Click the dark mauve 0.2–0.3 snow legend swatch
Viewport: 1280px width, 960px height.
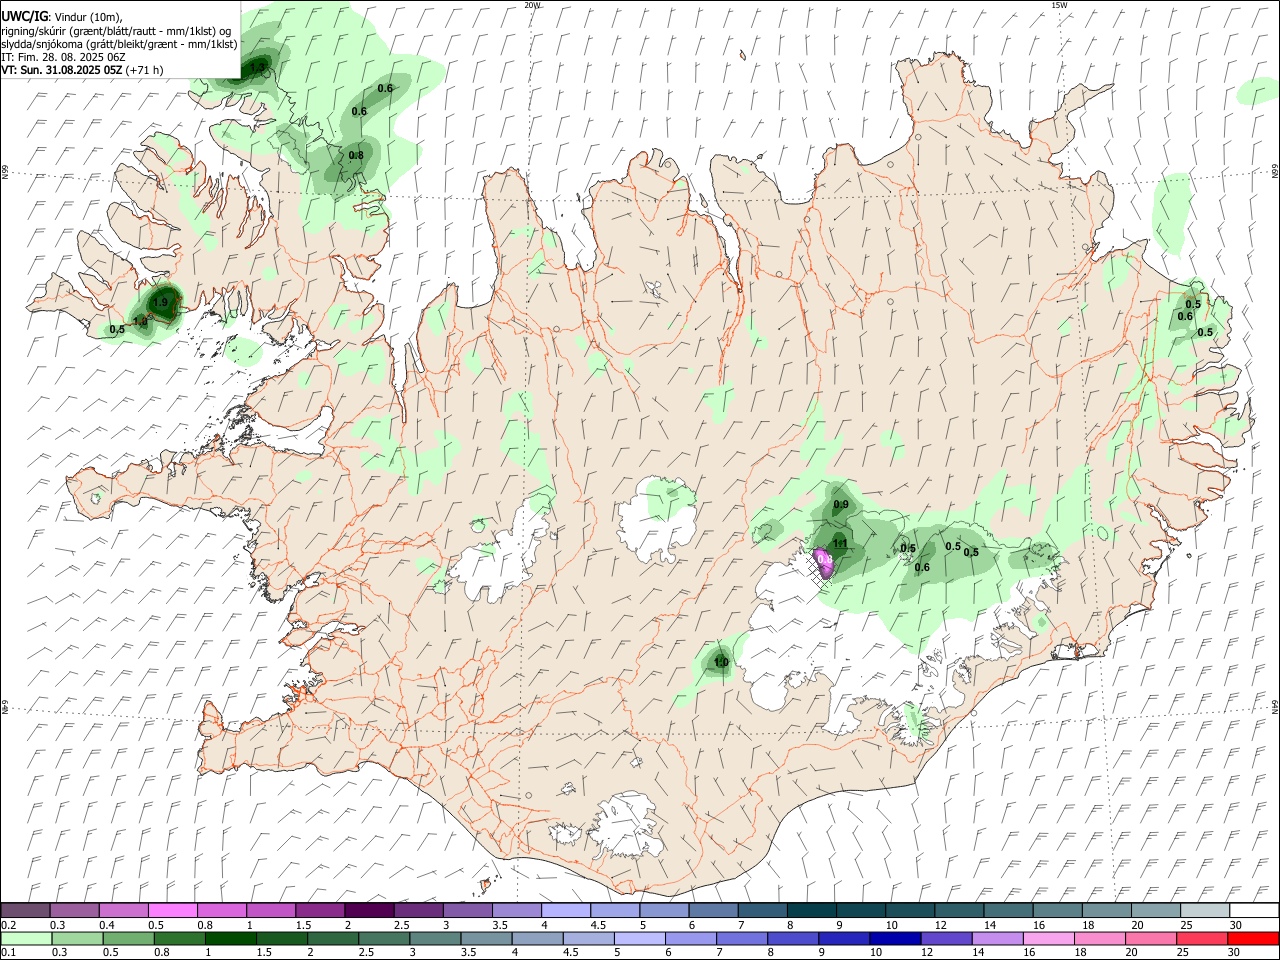tap(25, 911)
